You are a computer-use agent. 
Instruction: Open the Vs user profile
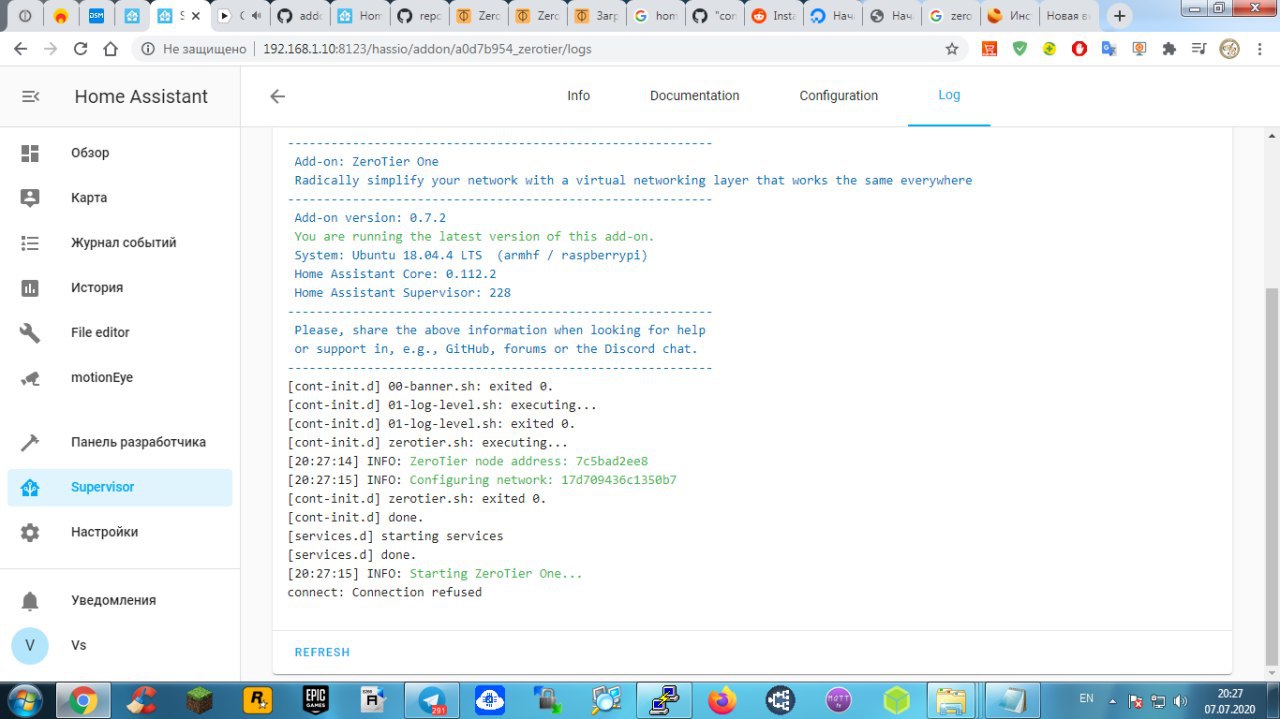120,645
